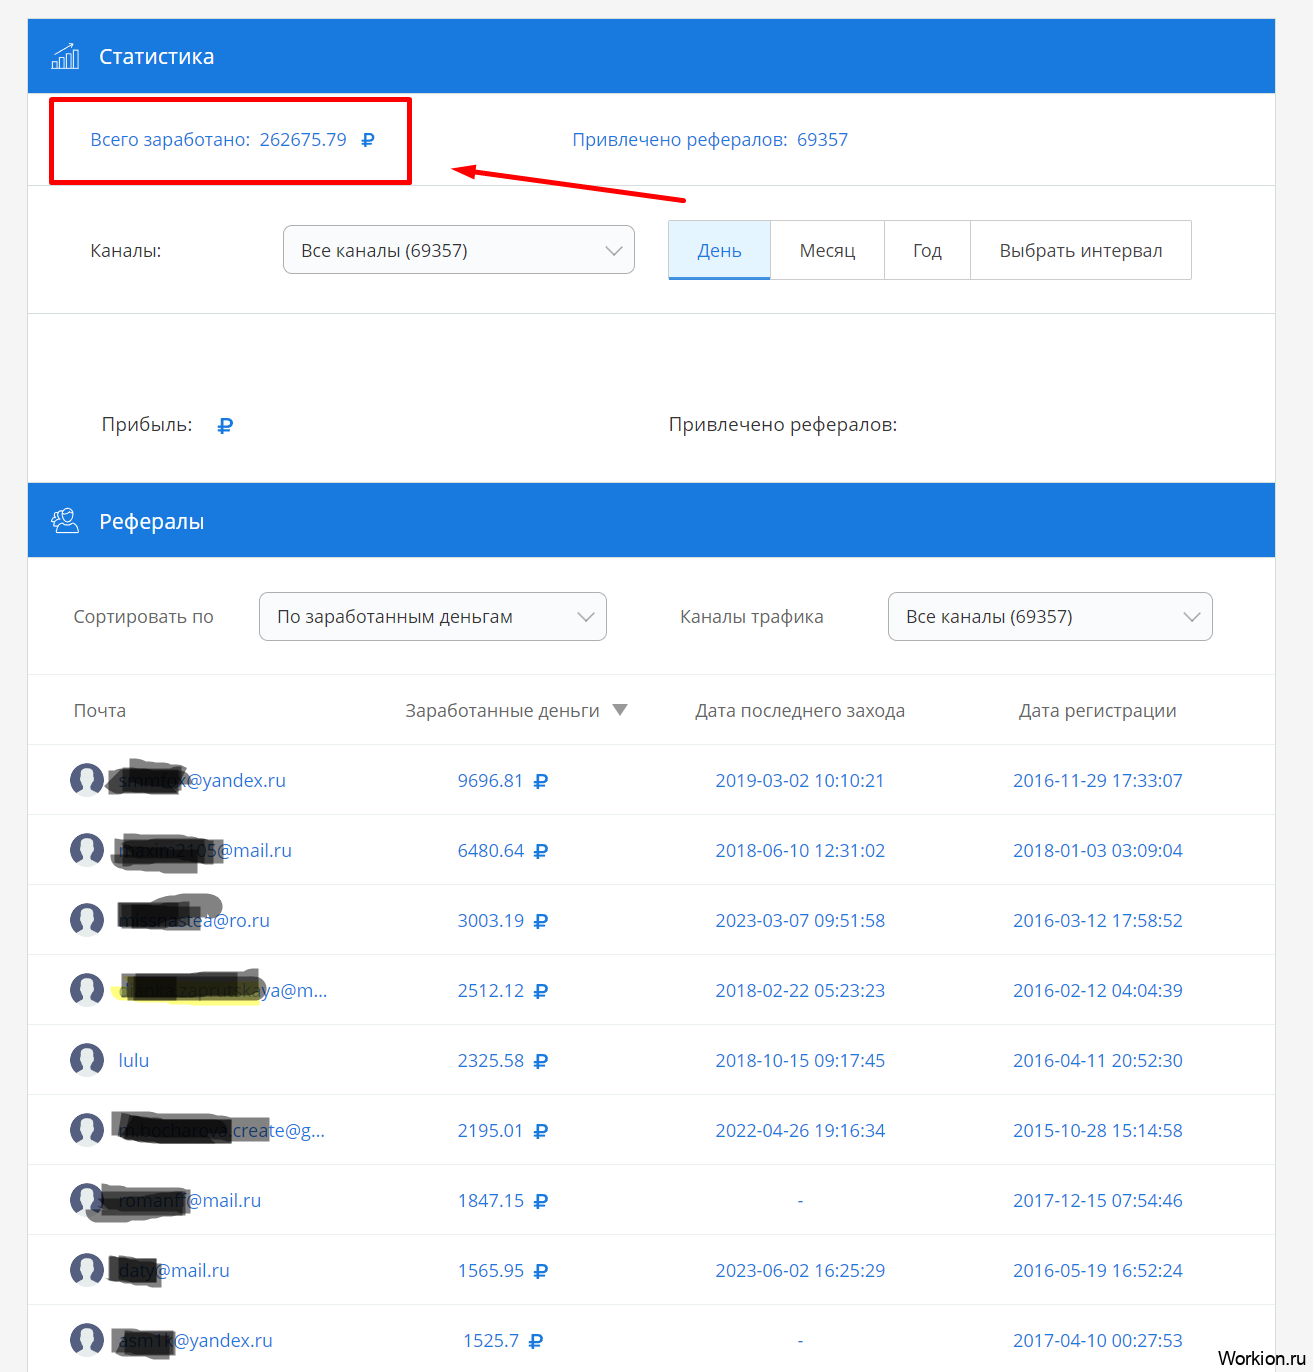Click avatar of the 6480.64 earnings referral
Image resolution: width=1313 pixels, height=1372 pixels.
pos(87,850)
